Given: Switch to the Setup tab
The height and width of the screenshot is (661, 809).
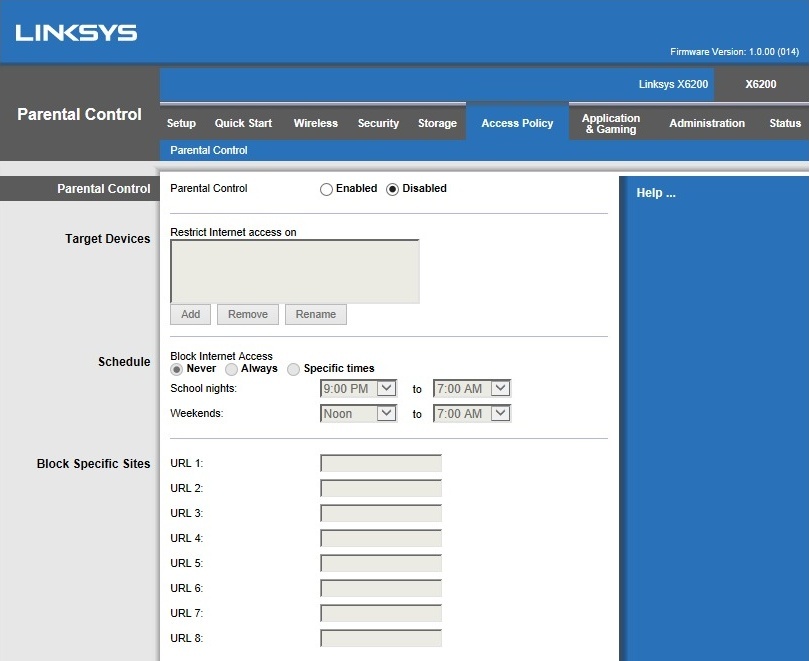Looking at the screenshot, I should point(180,123).
